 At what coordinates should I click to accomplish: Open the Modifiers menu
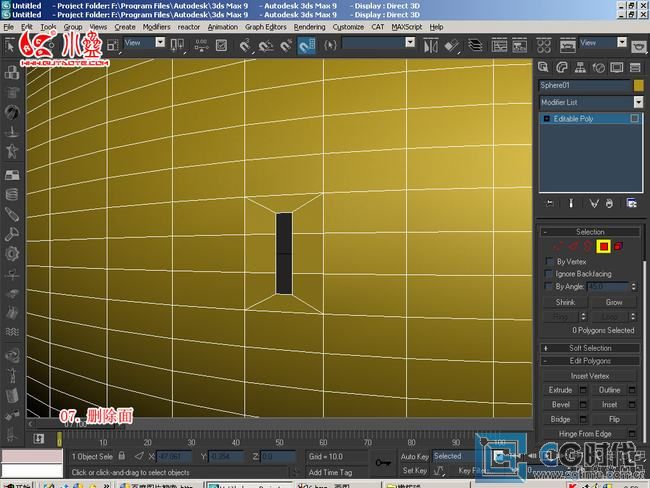[x=156, y=27]
